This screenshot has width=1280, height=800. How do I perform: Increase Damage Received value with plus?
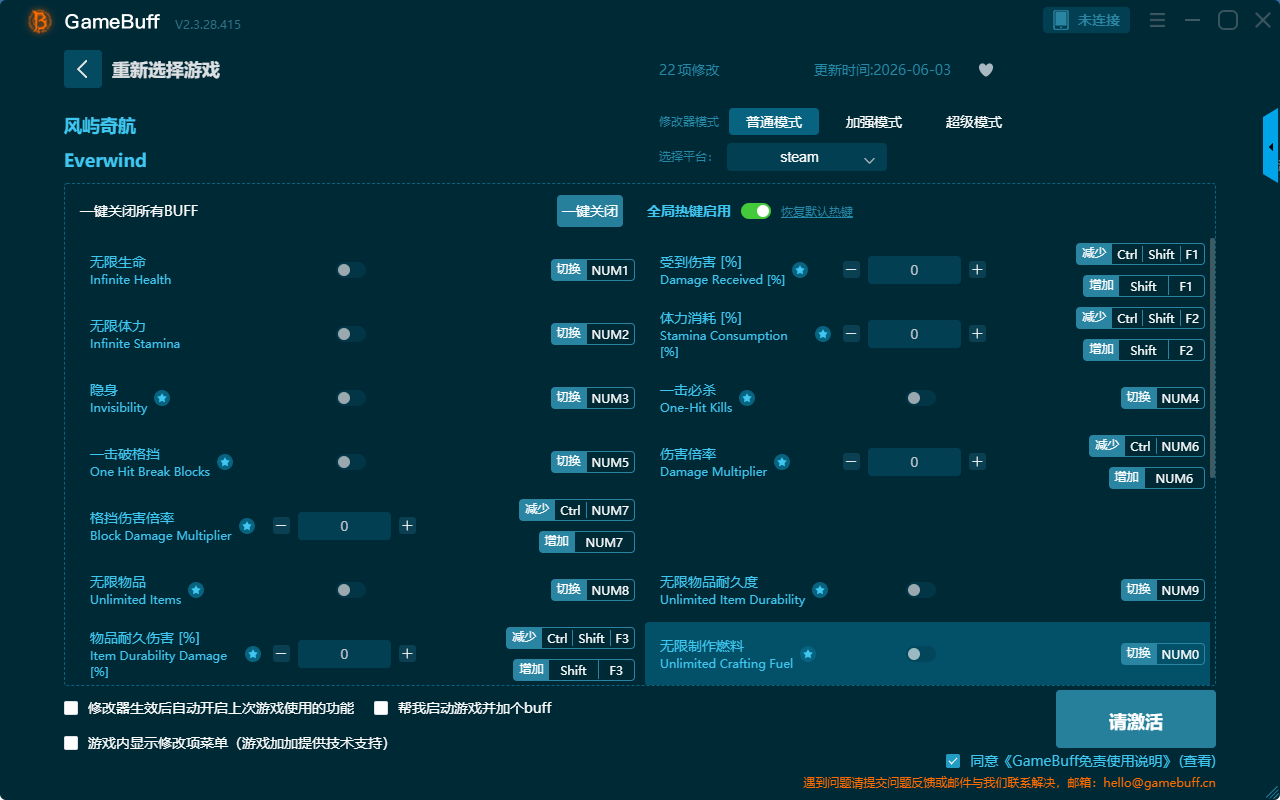point(977,270)
